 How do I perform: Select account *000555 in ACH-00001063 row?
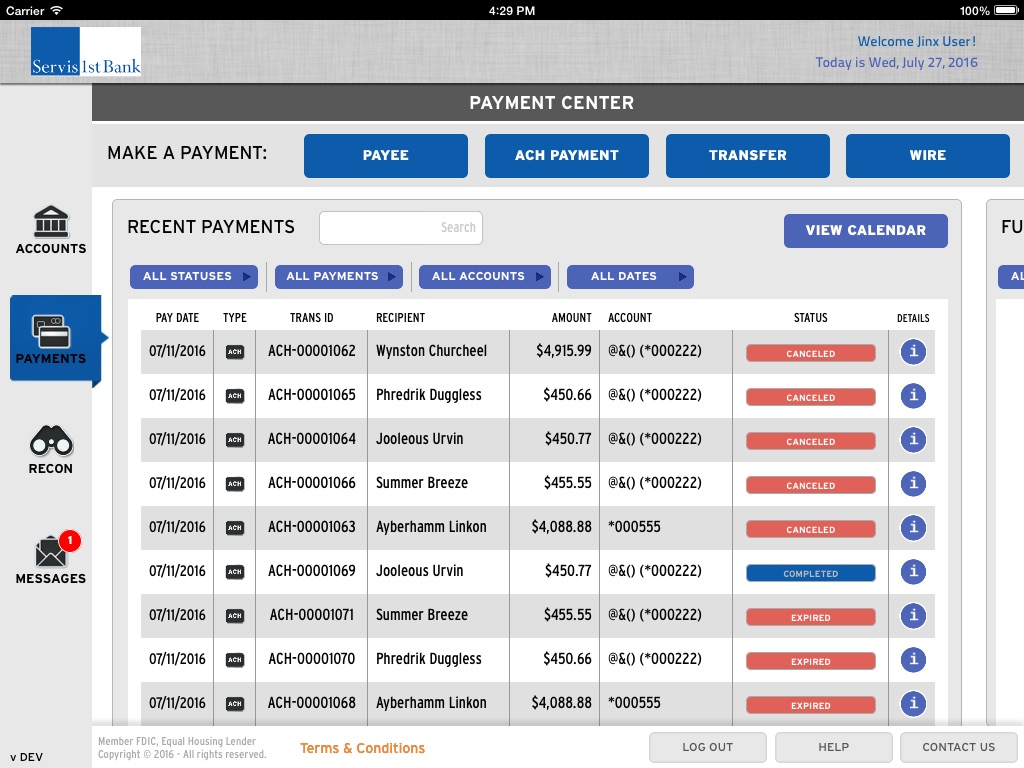click(x=634, y=527)
